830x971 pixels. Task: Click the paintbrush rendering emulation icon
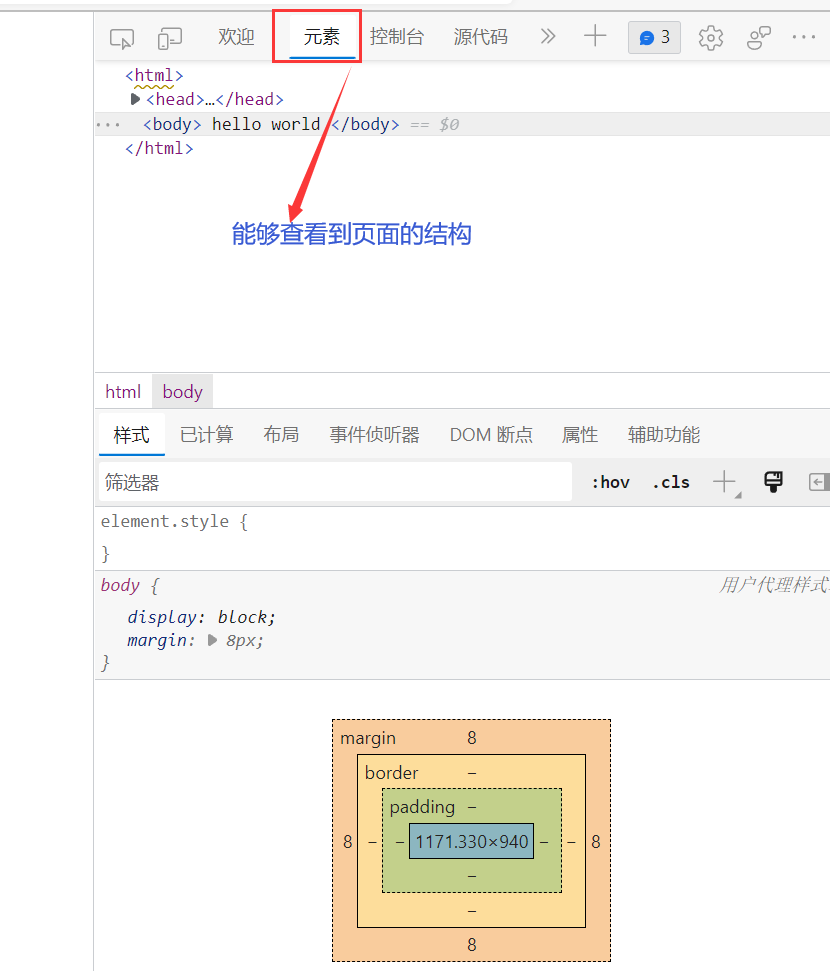773,482
